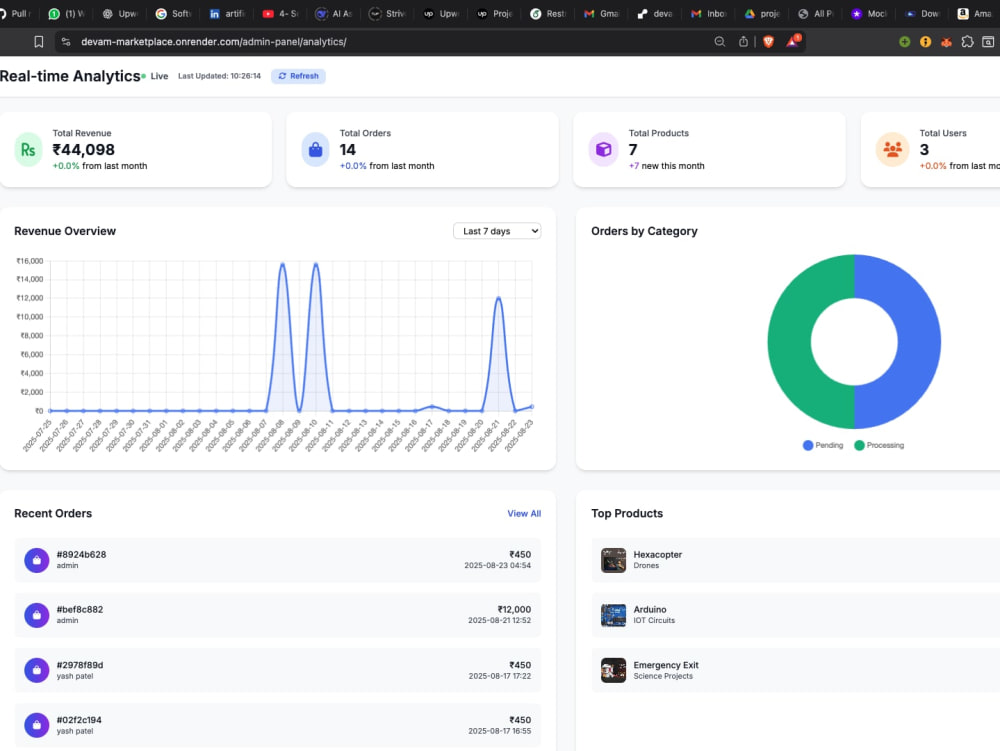Click the green Live status dot

[143, 77]
